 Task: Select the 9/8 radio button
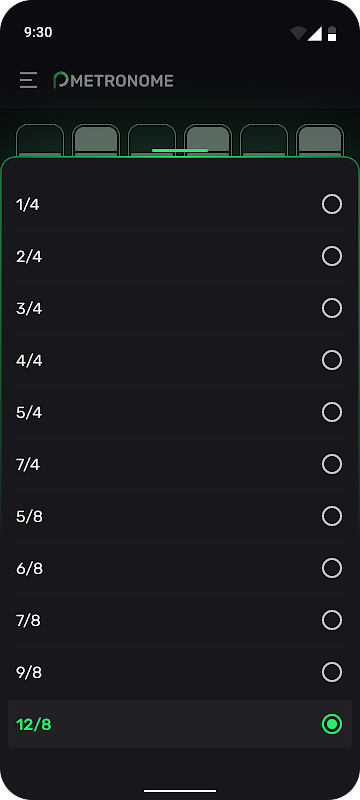332,672
